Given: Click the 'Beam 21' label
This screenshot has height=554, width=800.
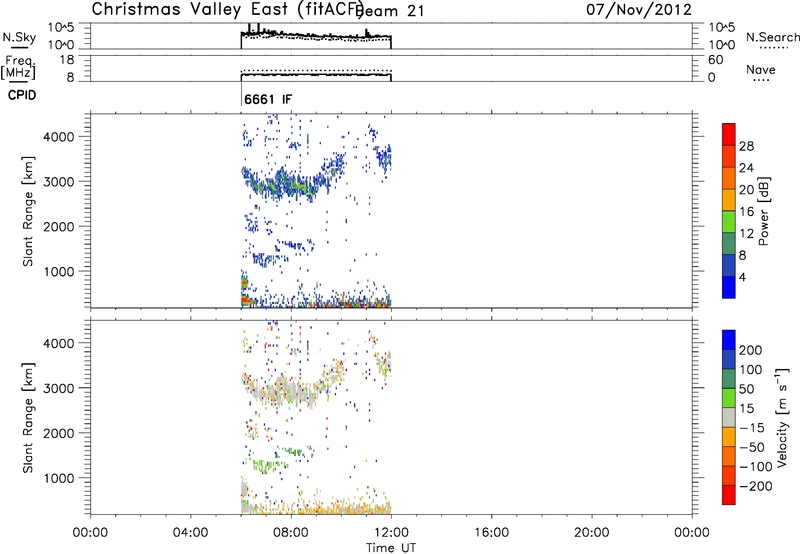Looking at the screenshot, I should click(390, 11).
